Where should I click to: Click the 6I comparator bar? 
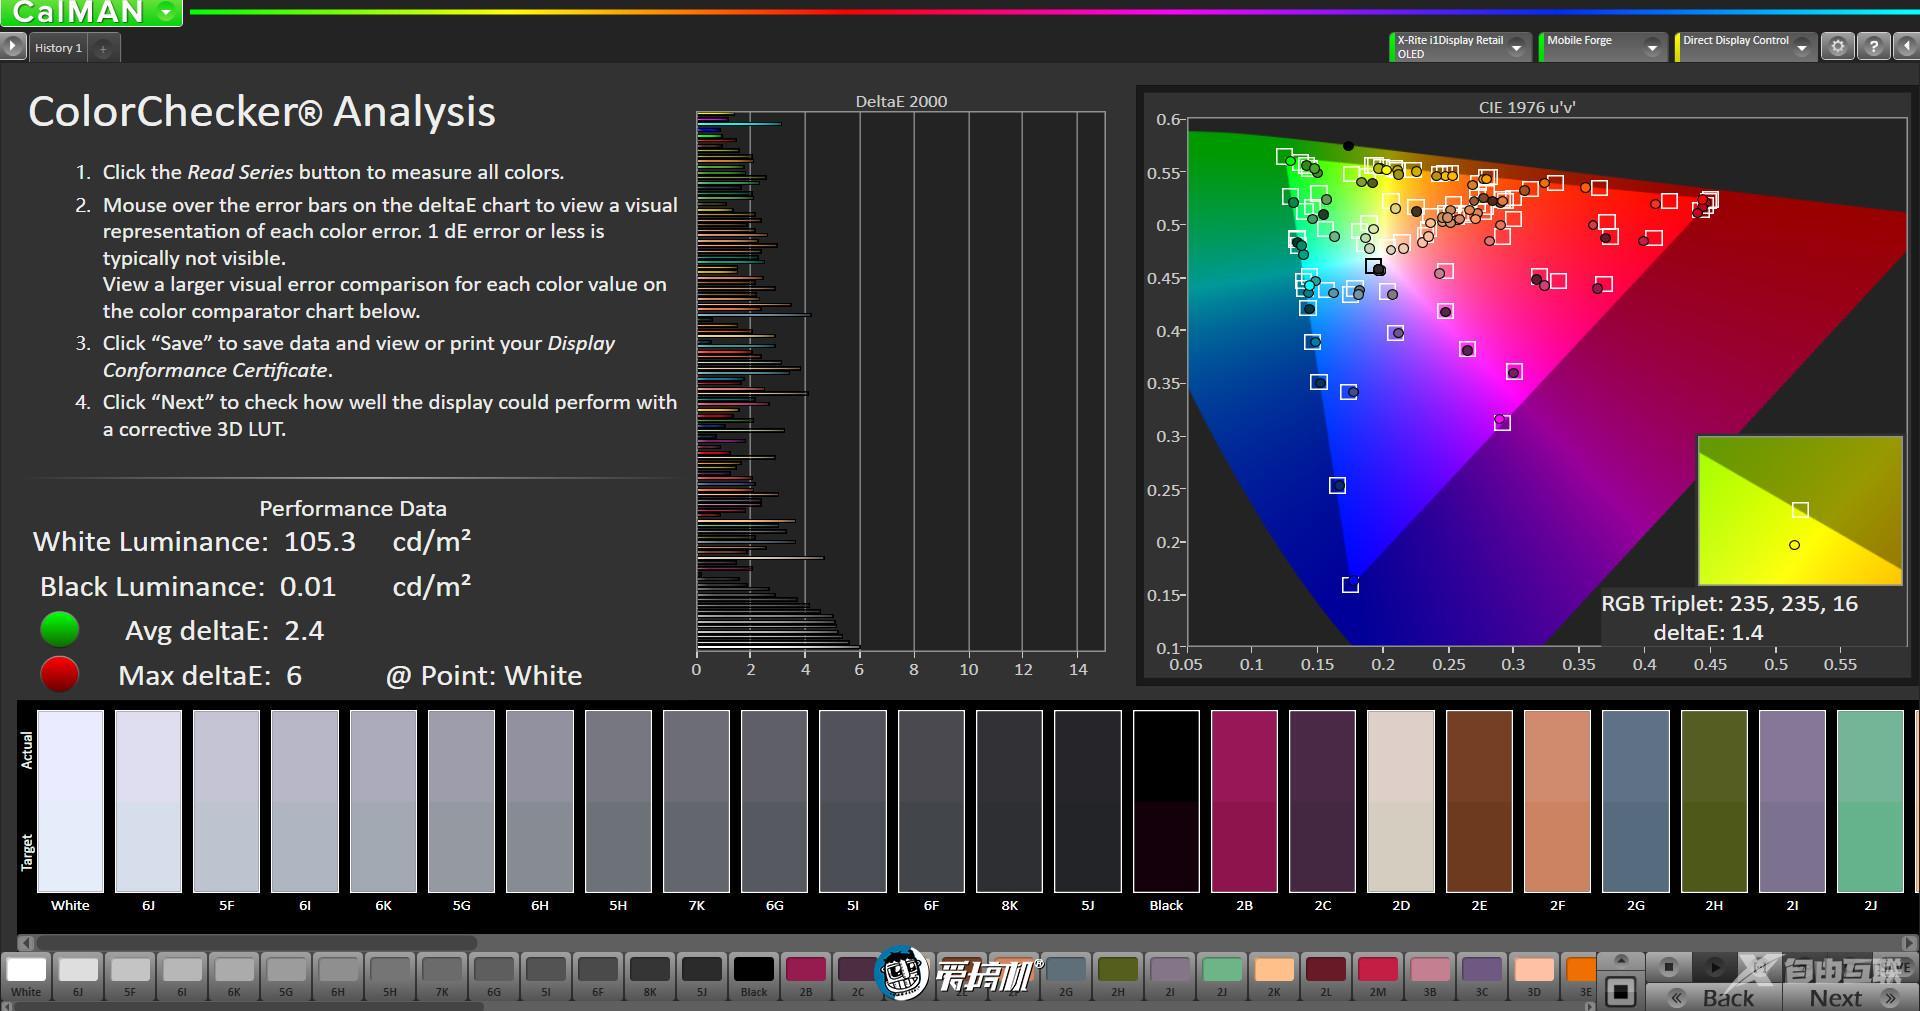coord(305,801)
